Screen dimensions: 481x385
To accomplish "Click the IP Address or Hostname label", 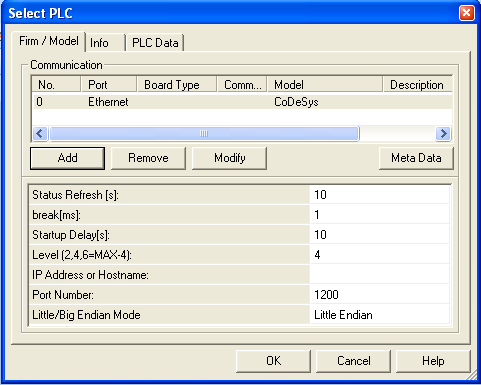I will [90, 275].
